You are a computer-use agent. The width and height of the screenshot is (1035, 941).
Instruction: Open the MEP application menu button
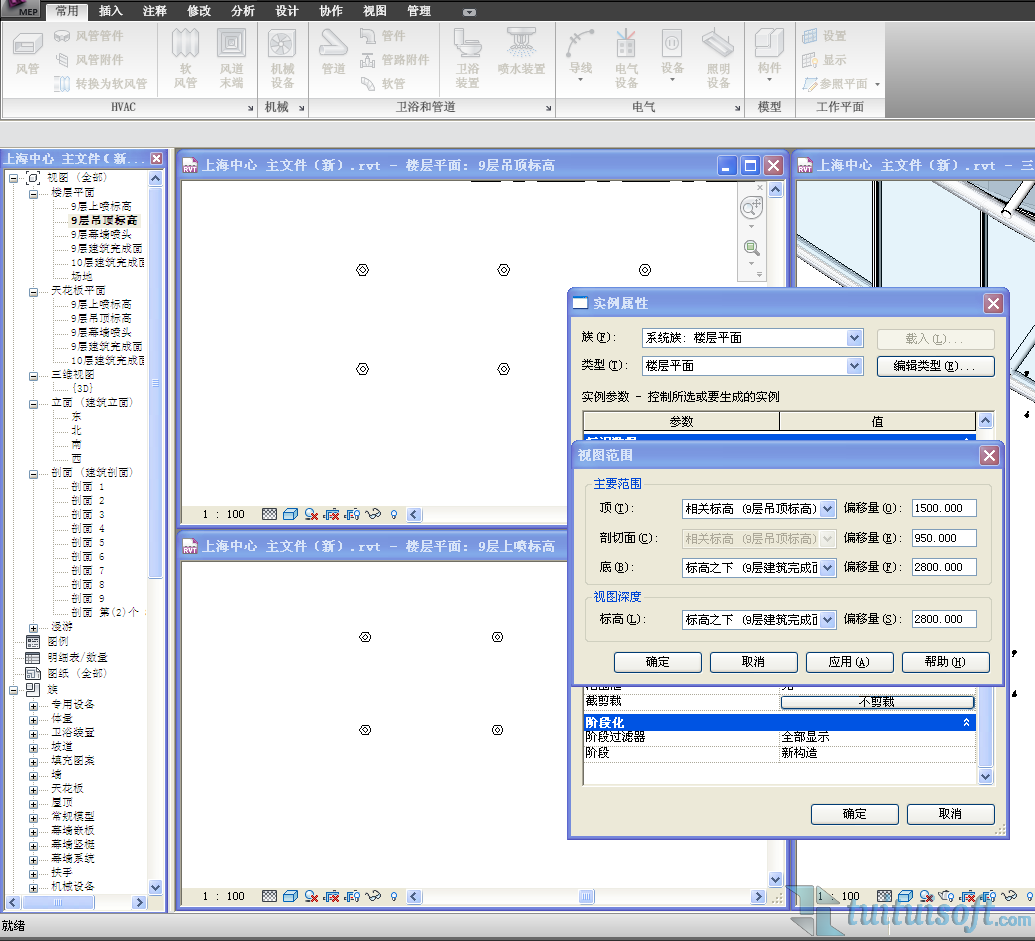[21, 10]
